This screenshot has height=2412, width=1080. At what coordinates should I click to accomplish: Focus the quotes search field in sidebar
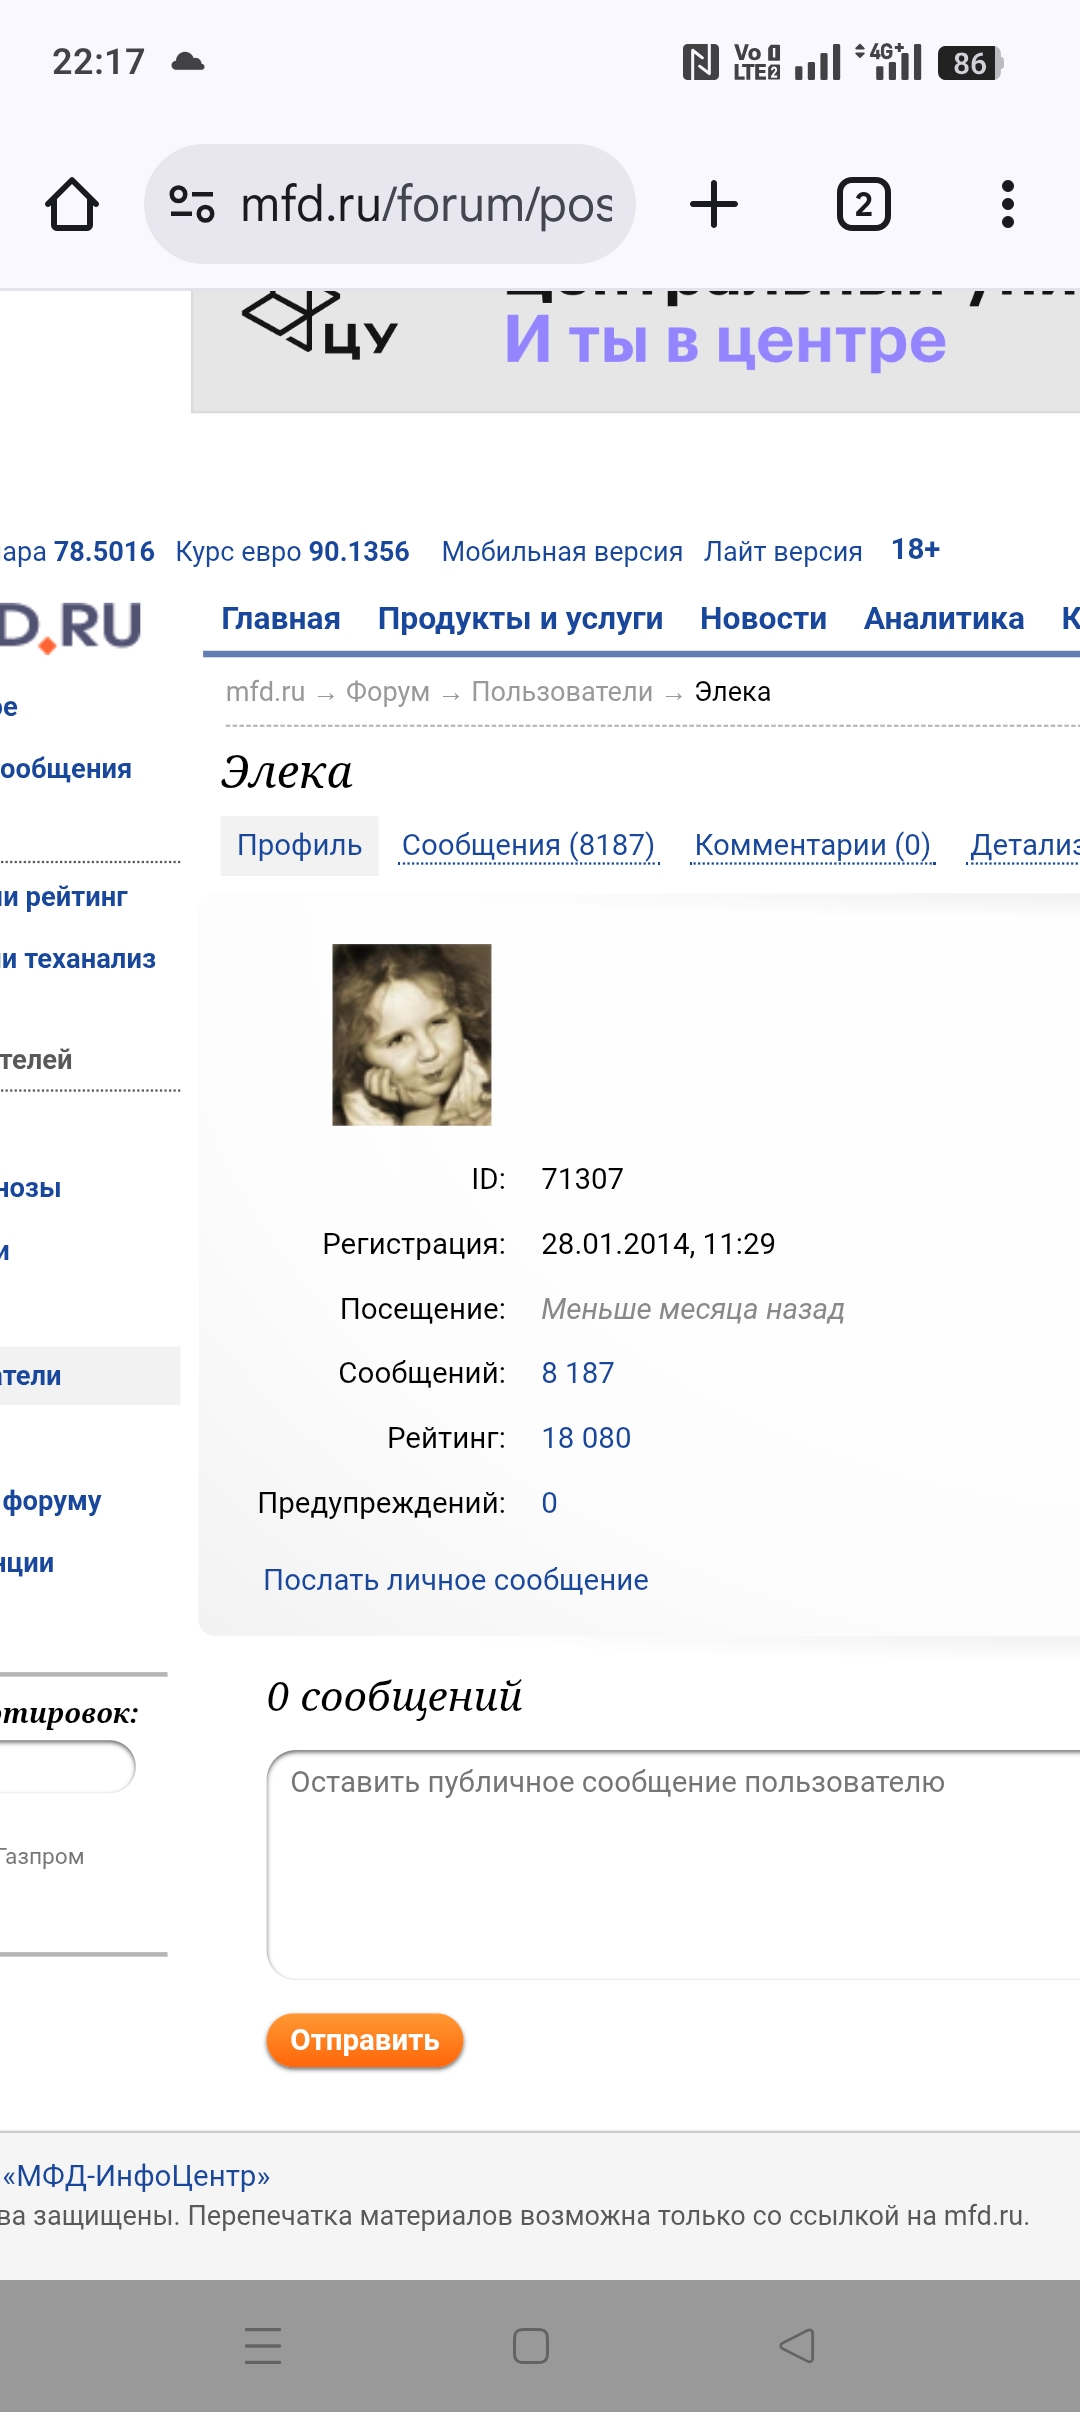[67, 1767]
